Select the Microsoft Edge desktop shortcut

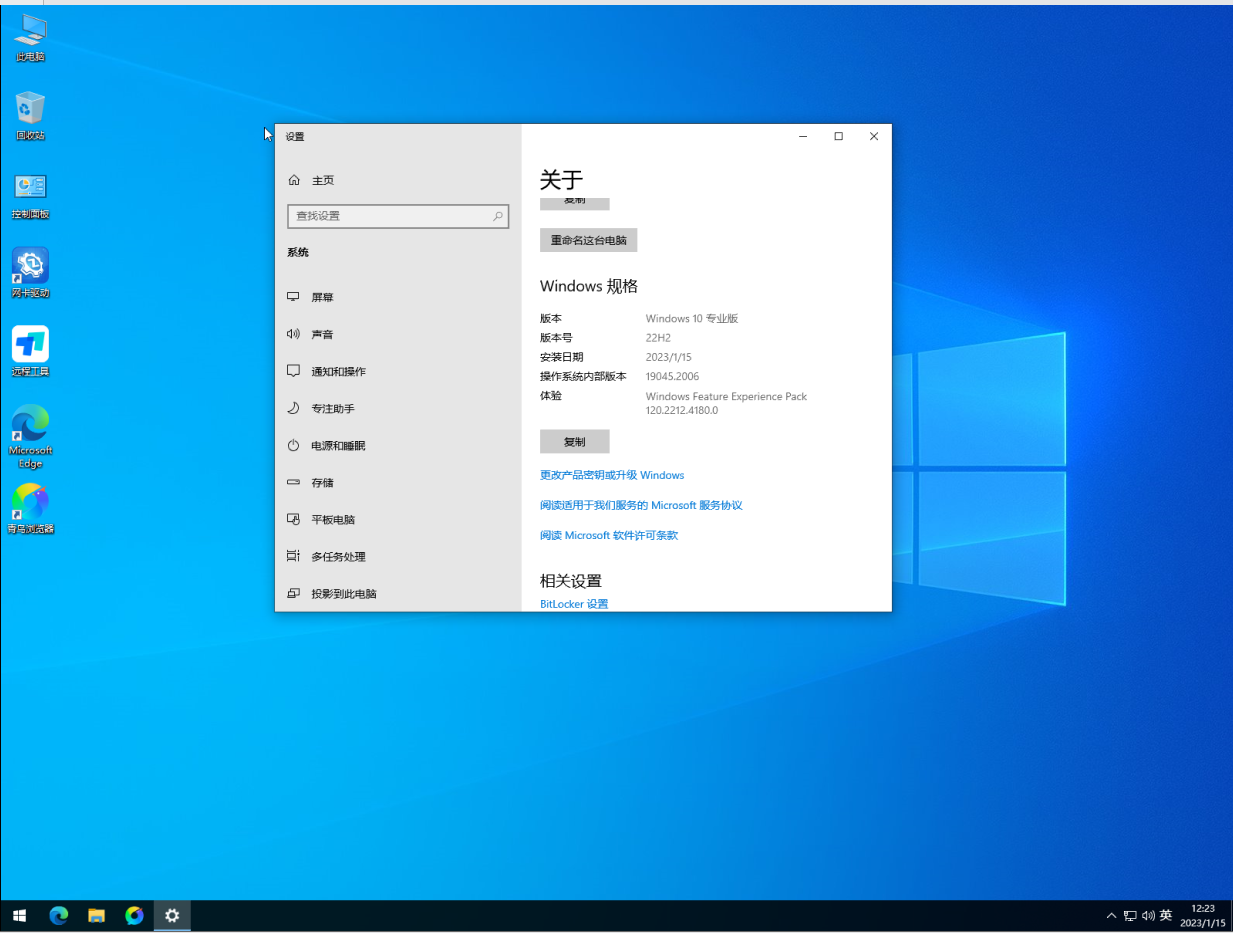coord(30,436)
